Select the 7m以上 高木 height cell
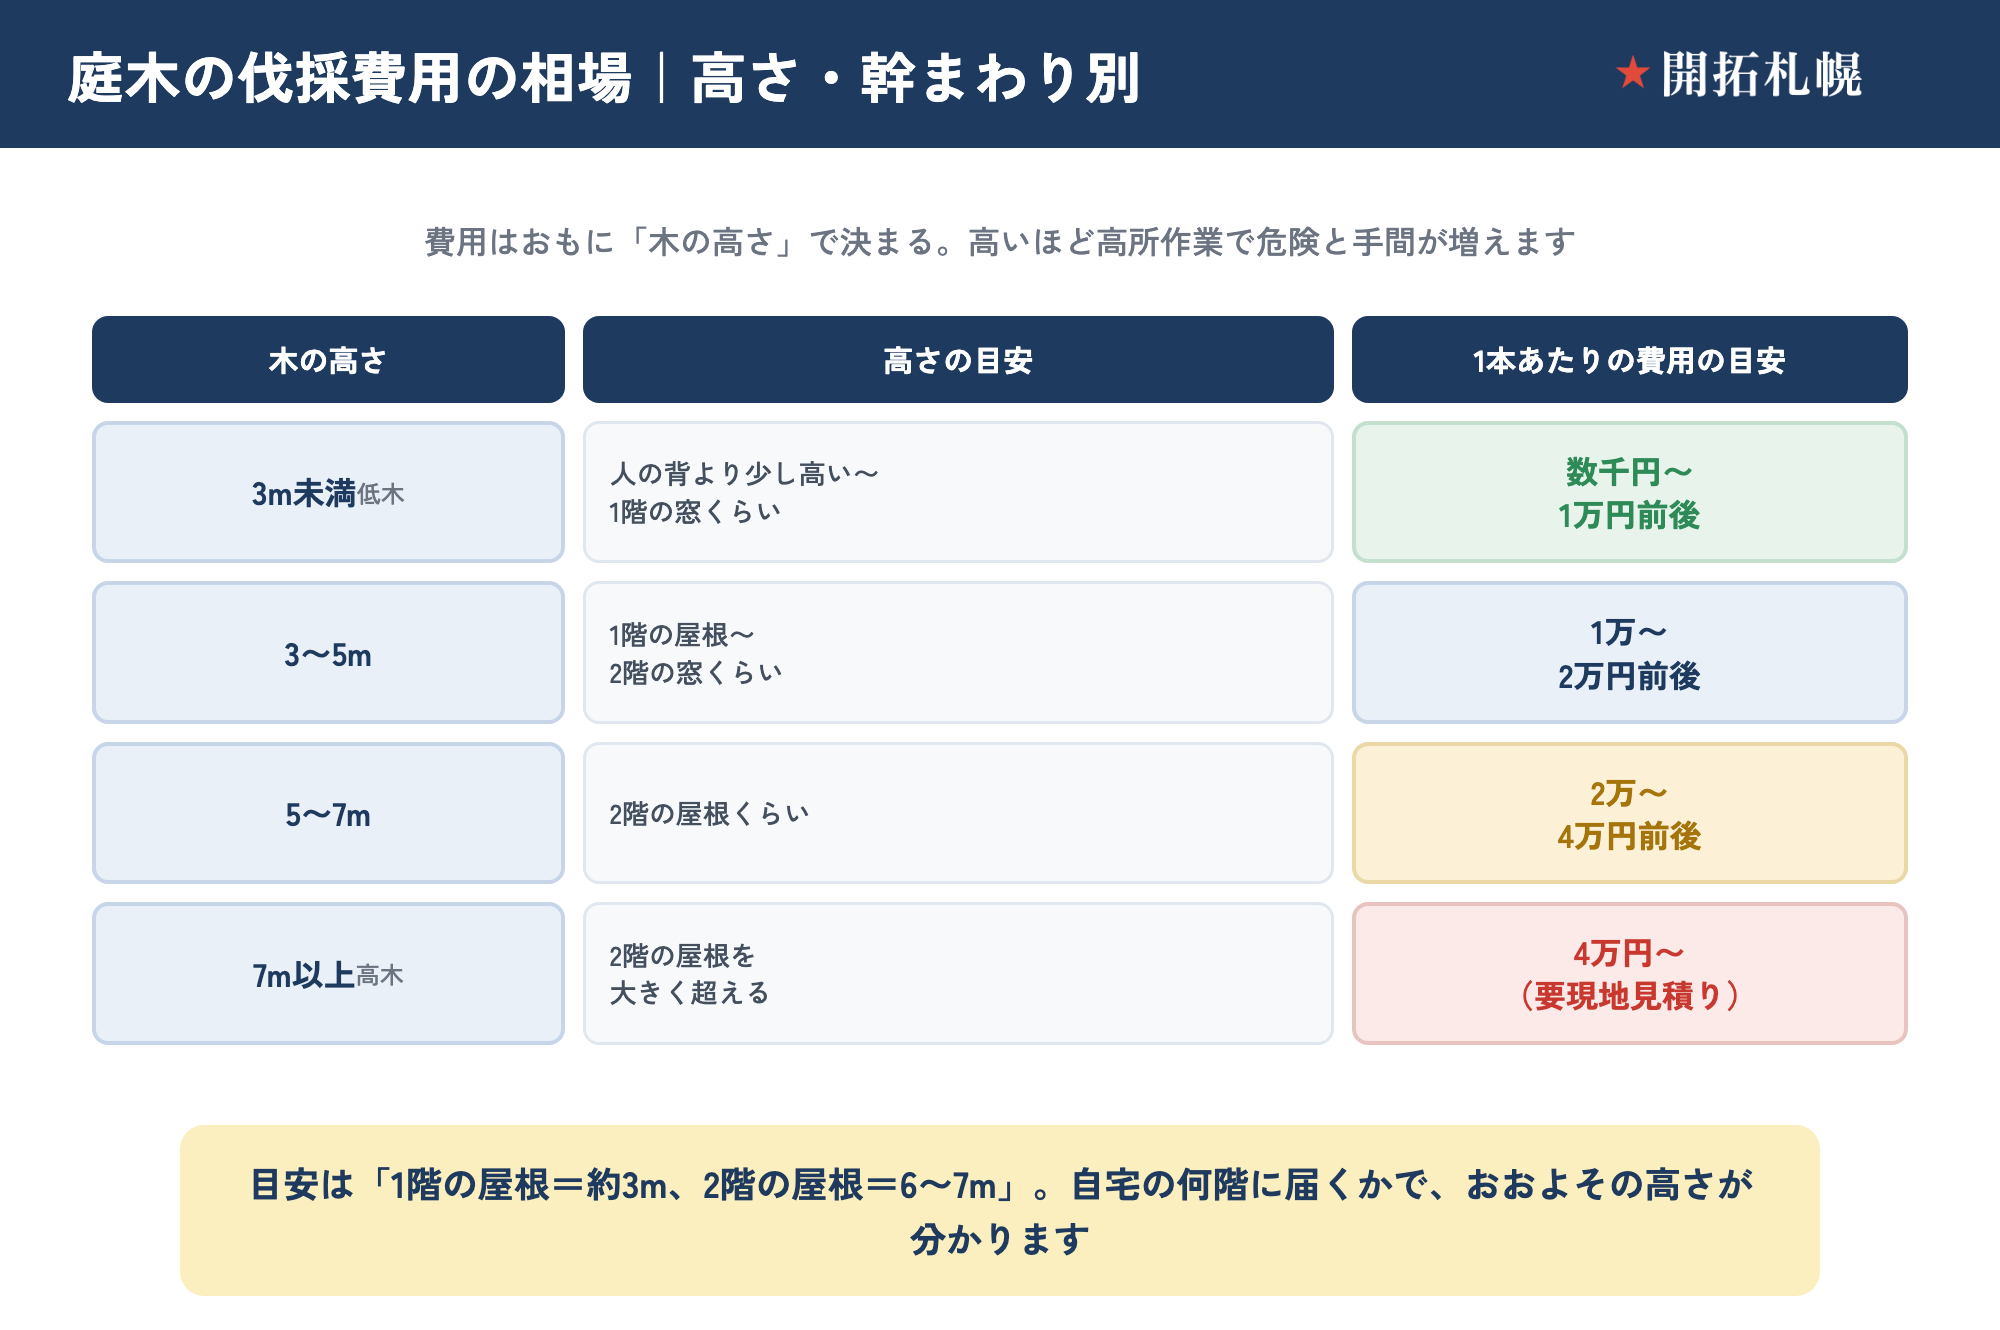 click(328, 974)
